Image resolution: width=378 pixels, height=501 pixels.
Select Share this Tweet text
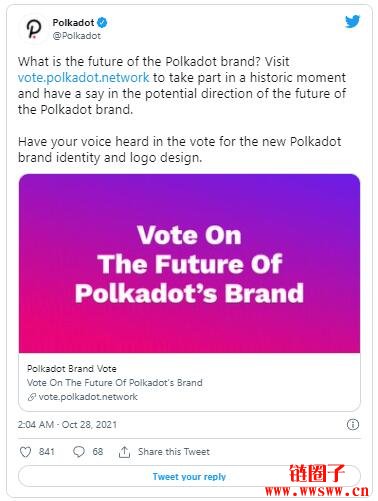[174, 452]
